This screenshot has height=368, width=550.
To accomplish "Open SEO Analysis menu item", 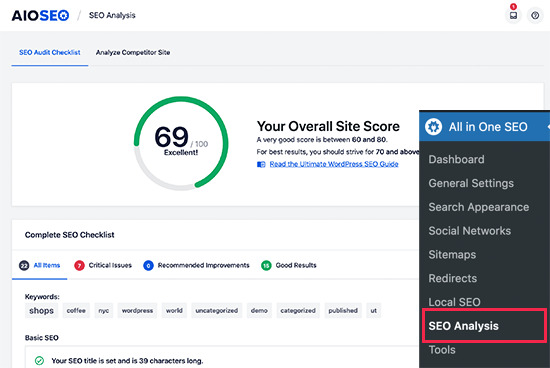I will pos(484,326).
